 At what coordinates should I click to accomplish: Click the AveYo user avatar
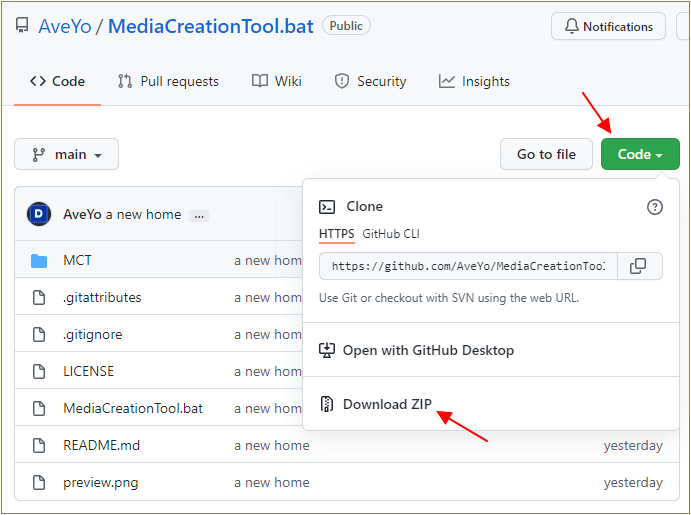tap(39, 214)
